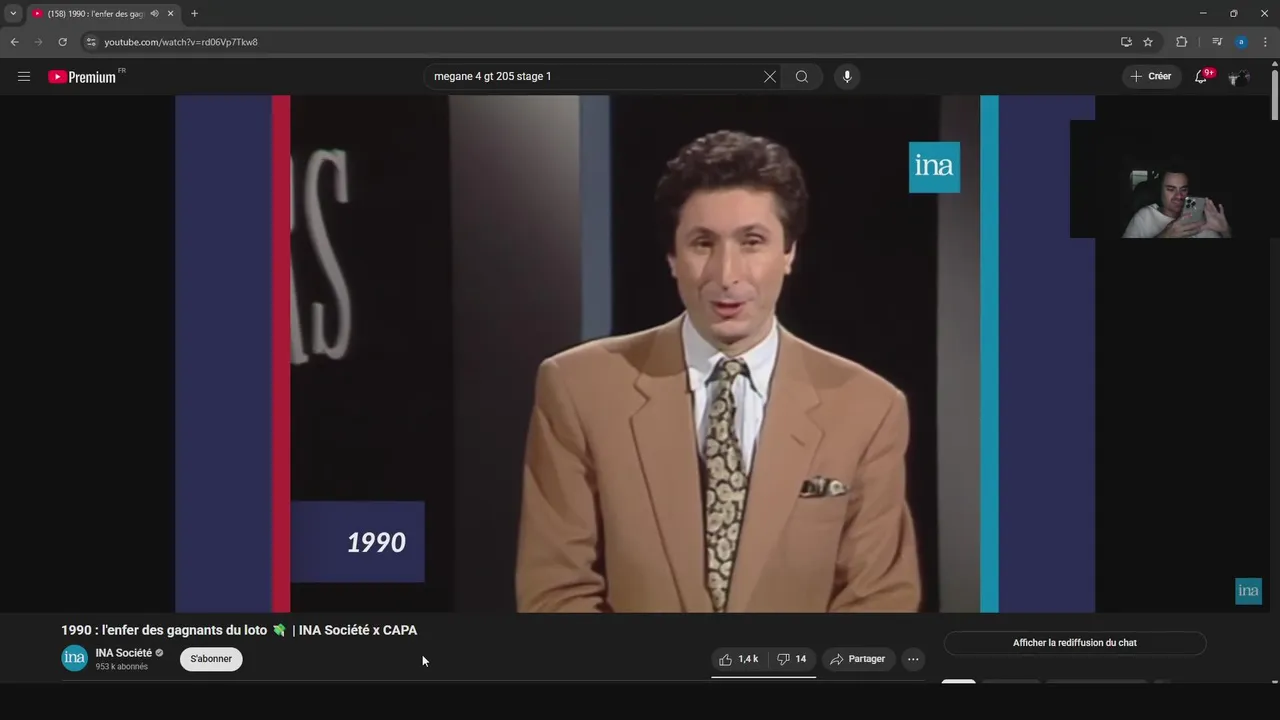Click the video player to pause

pos(635,354)
